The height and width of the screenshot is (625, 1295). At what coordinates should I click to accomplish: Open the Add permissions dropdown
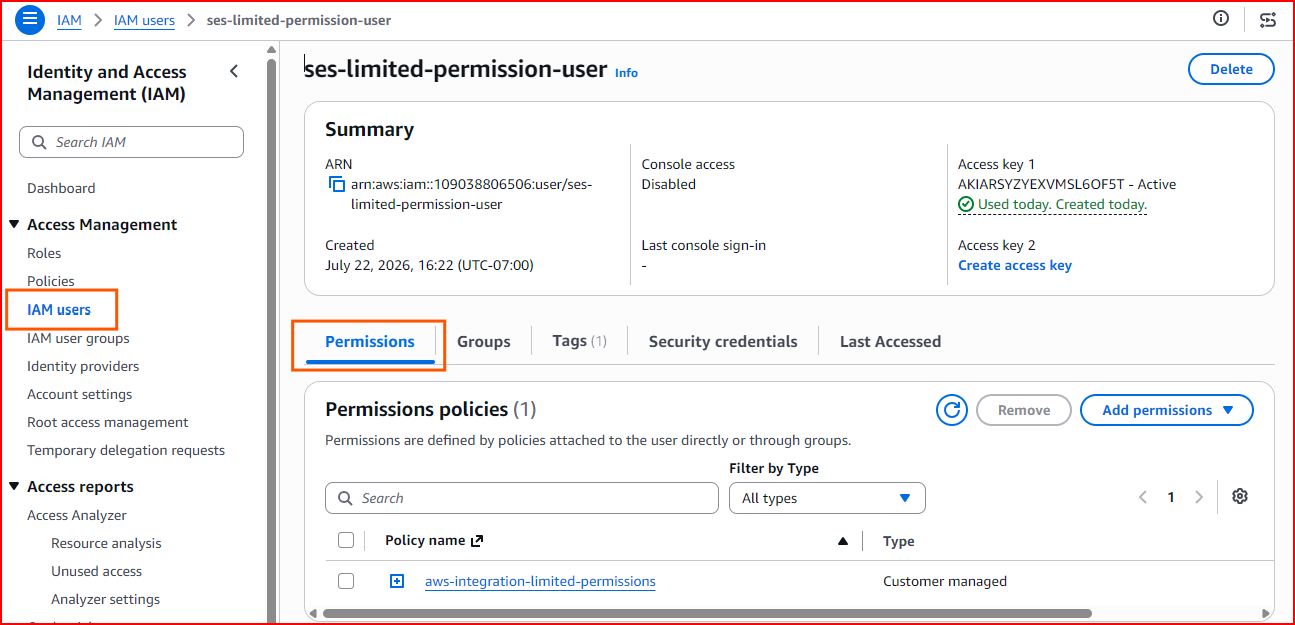[x=1166, y=410]
